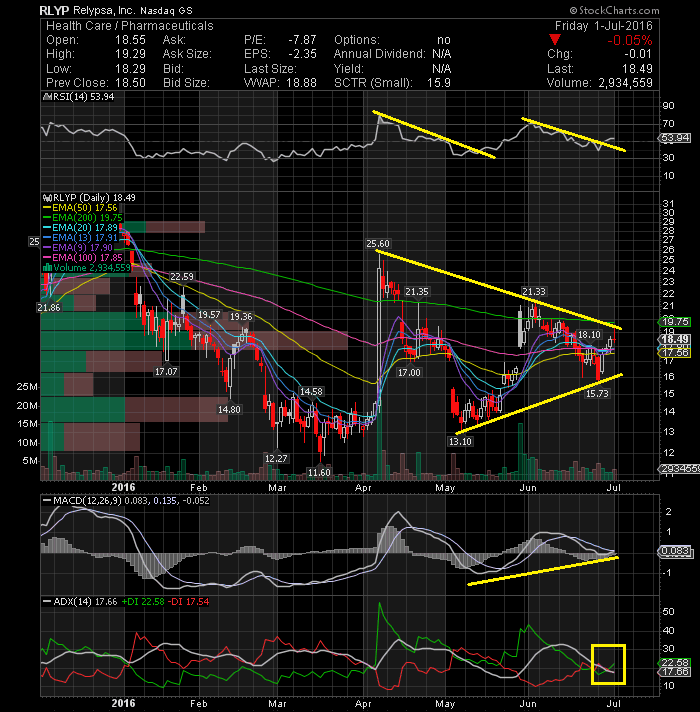
Task: Click the Nasdaq GS exchange label
Action: 166,10
